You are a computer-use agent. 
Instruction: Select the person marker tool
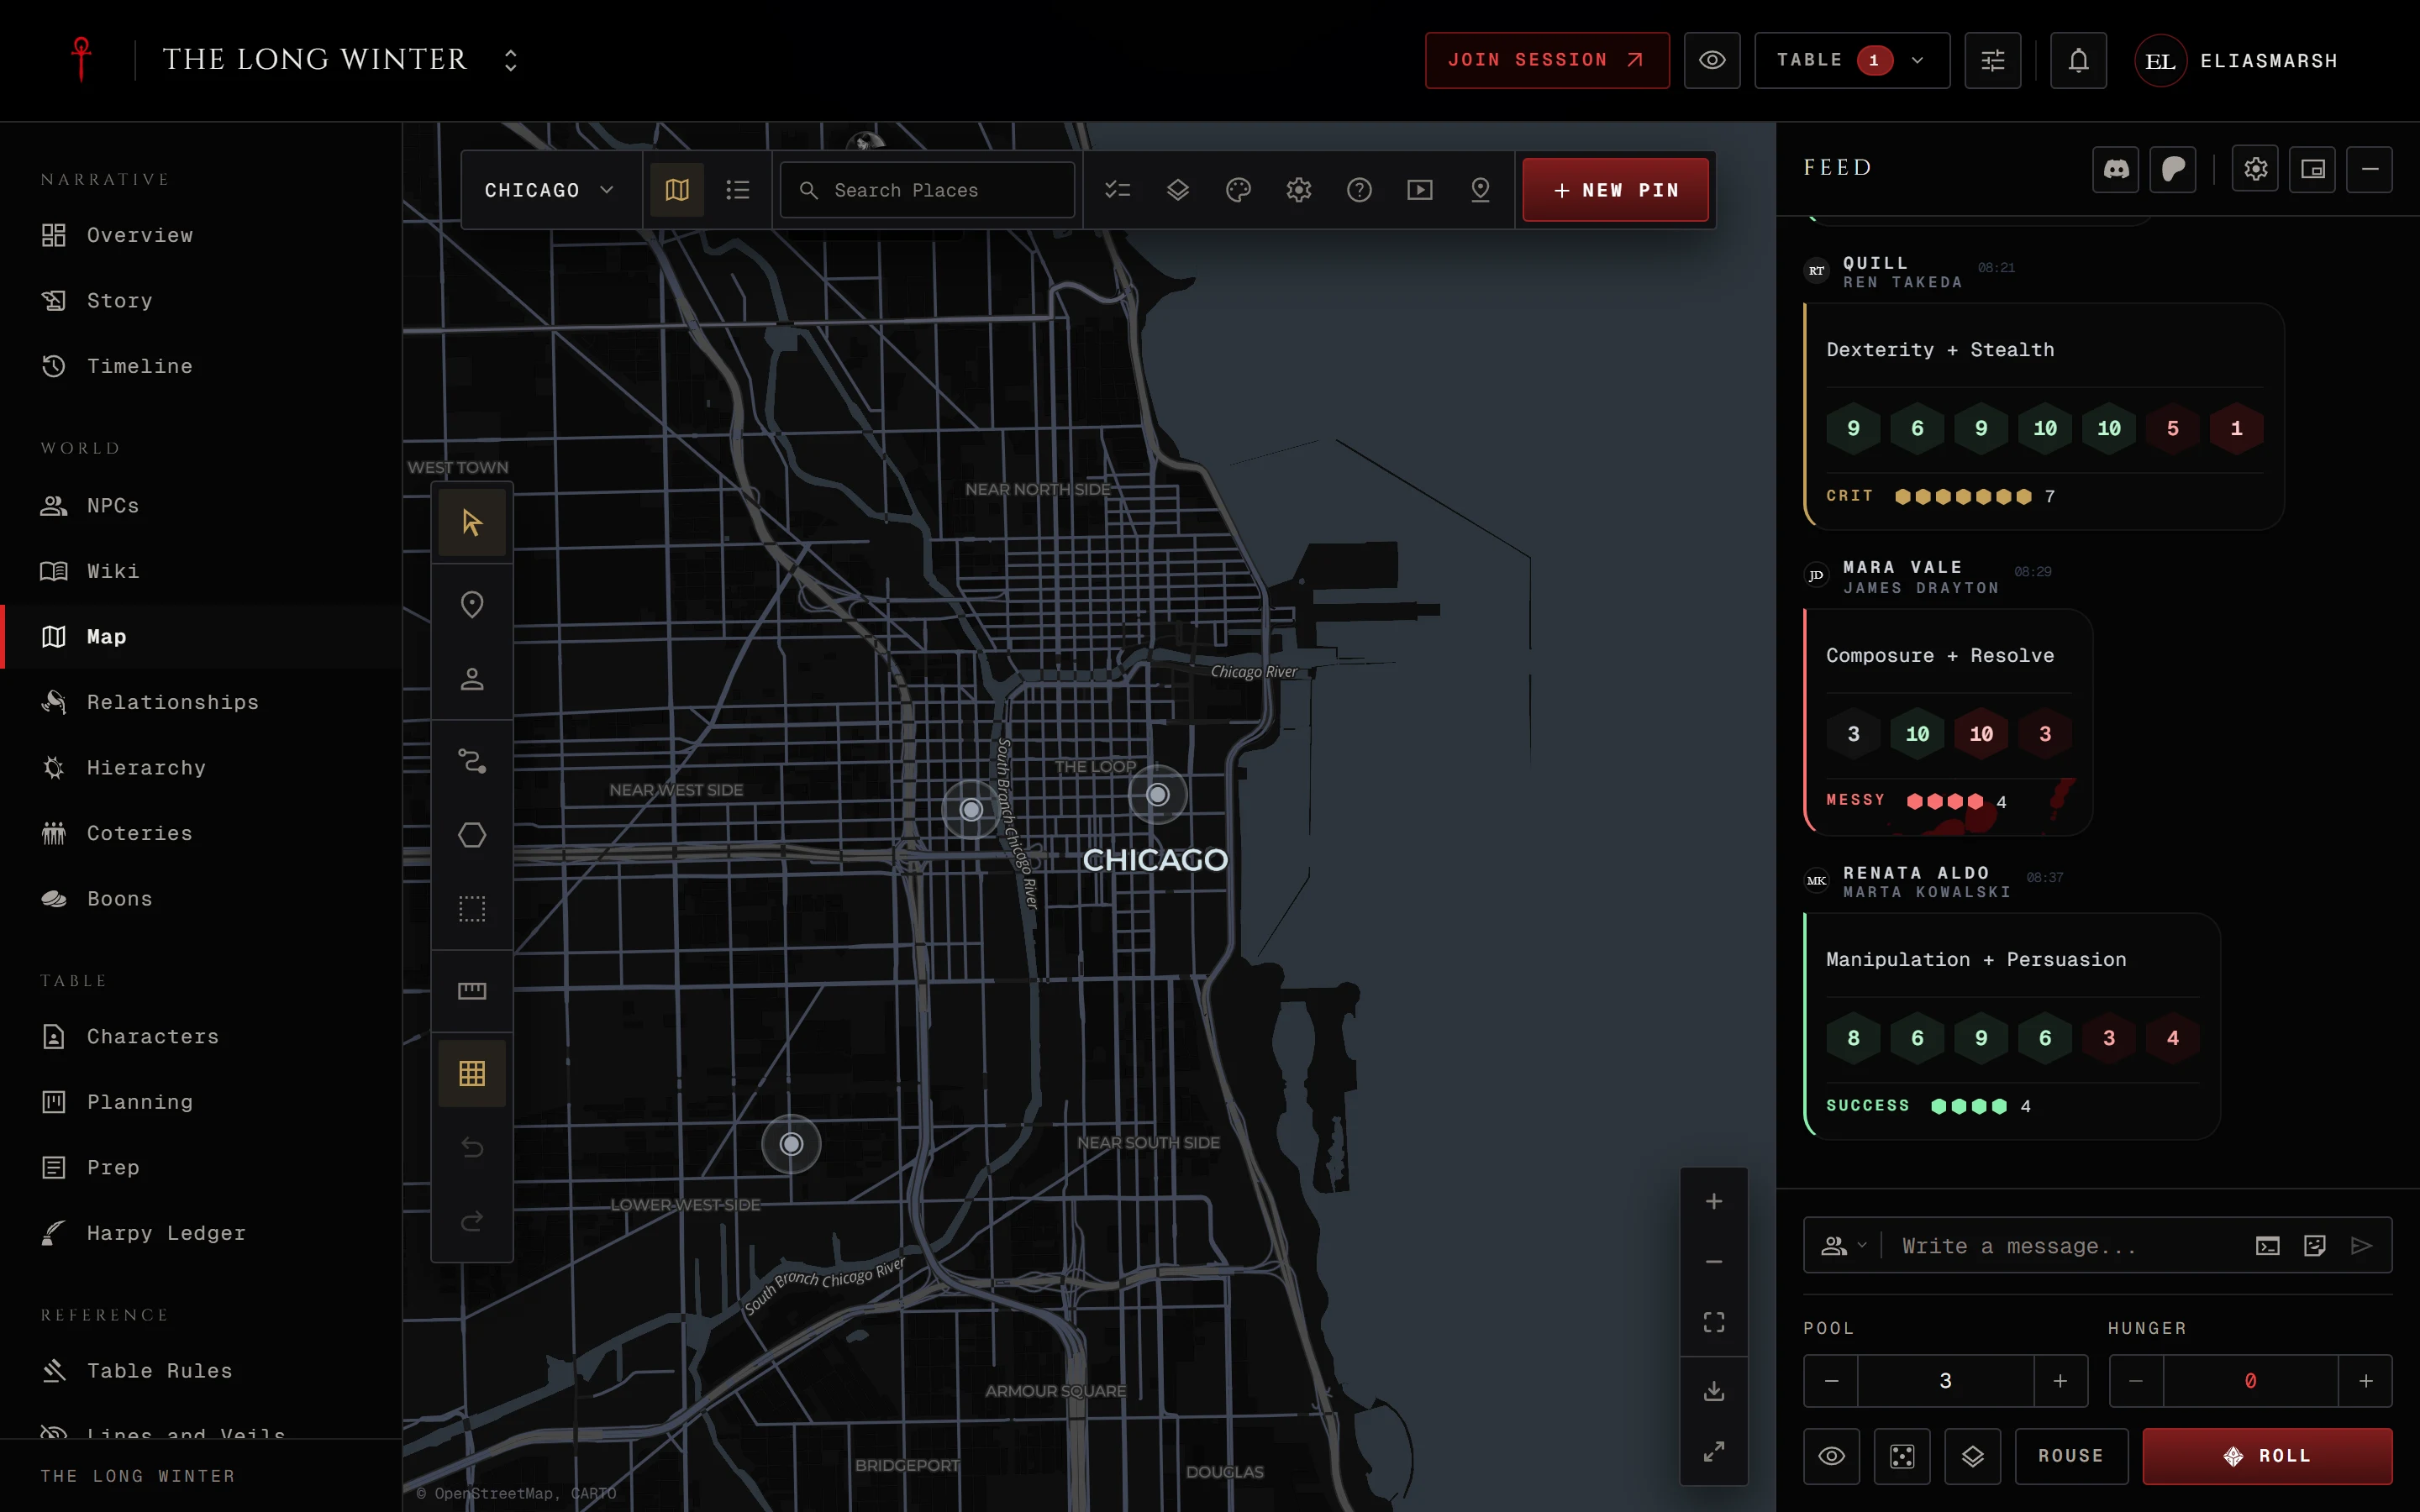pos(472,679)
